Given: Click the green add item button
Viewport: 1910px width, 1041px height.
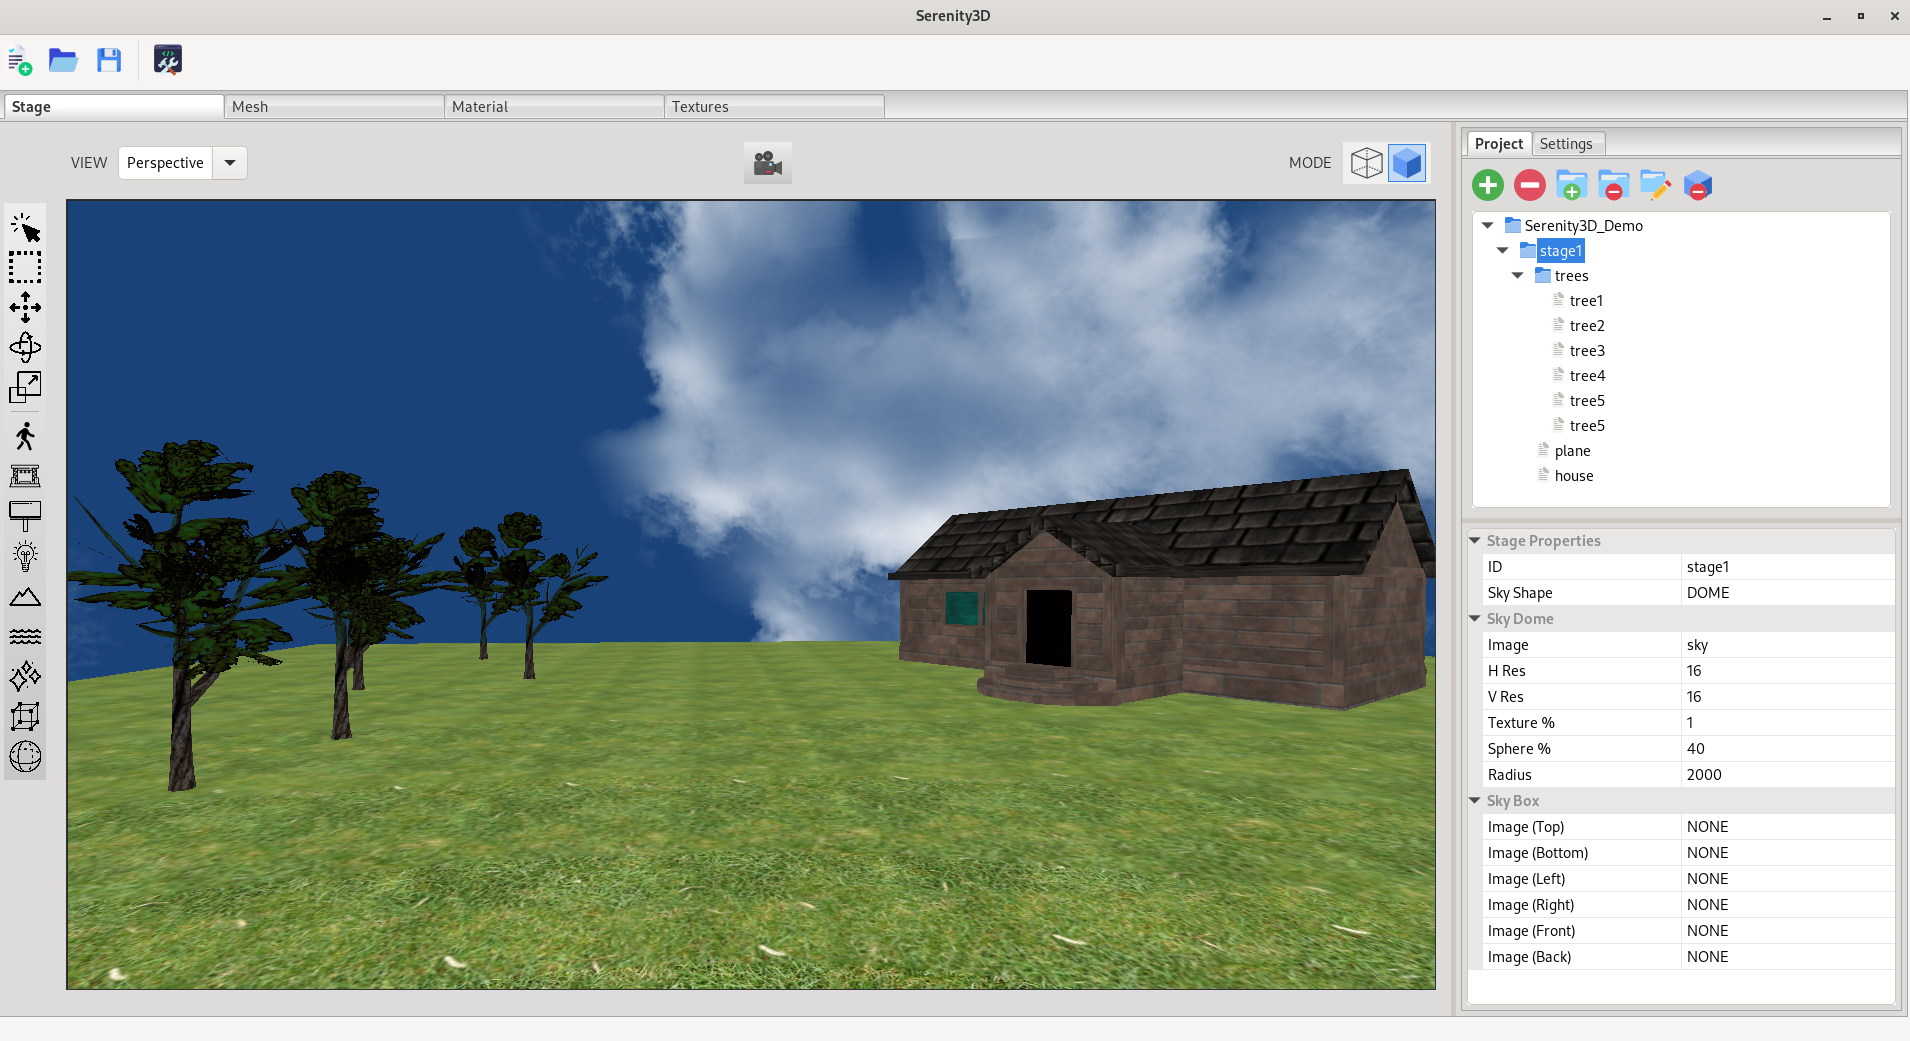Looking at the screenshot, I should [1488, 185].
